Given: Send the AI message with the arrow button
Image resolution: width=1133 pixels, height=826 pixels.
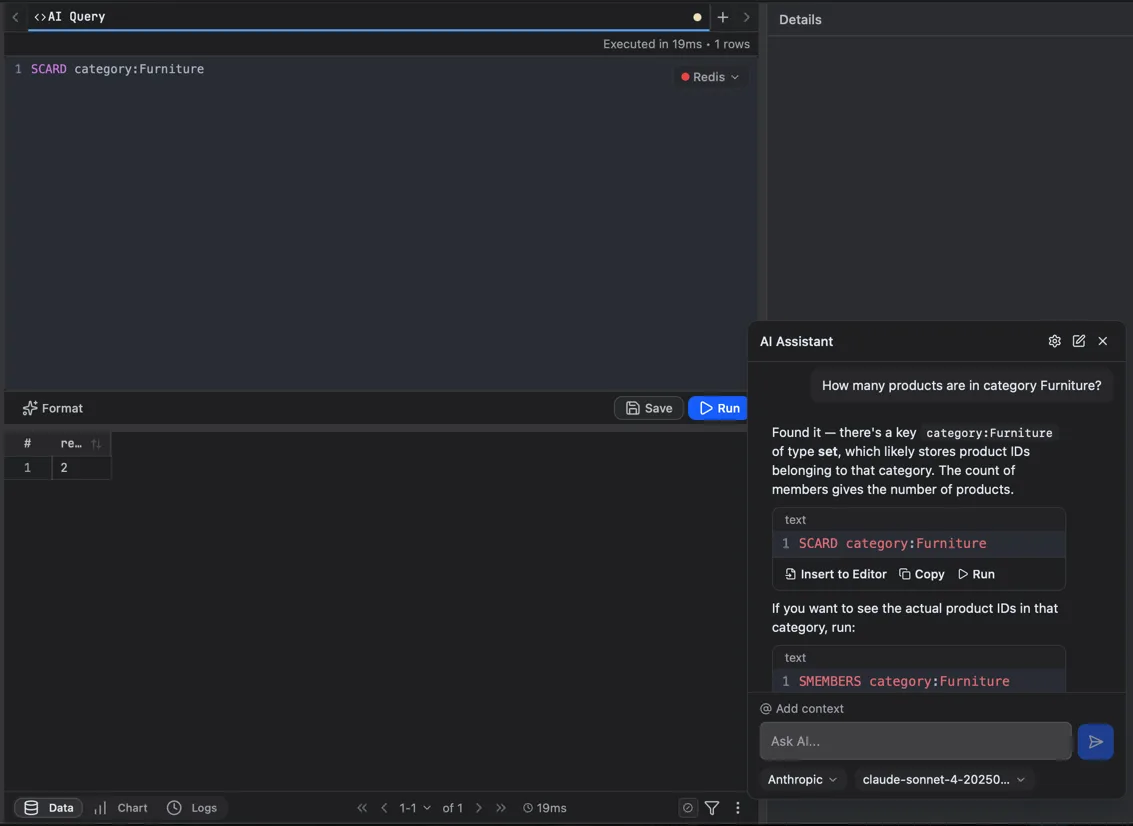Looking at the screenshot, I should pyautogui.click(x=1095, y=741).
